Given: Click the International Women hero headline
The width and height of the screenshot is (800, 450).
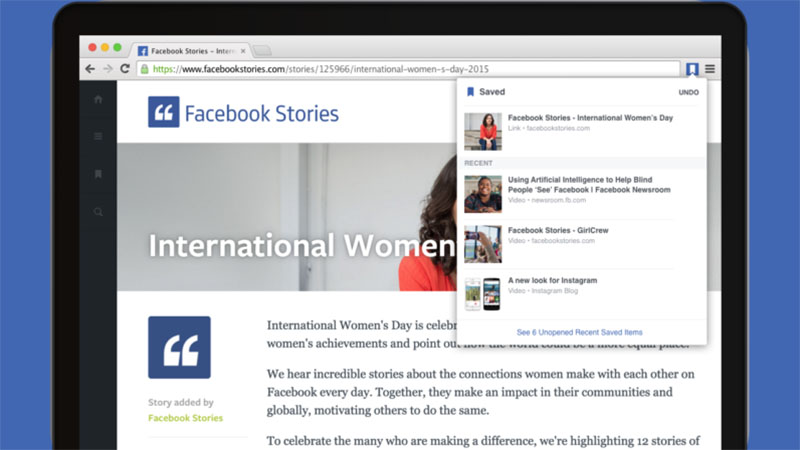Looking at the screenshot, I should 302,245.
